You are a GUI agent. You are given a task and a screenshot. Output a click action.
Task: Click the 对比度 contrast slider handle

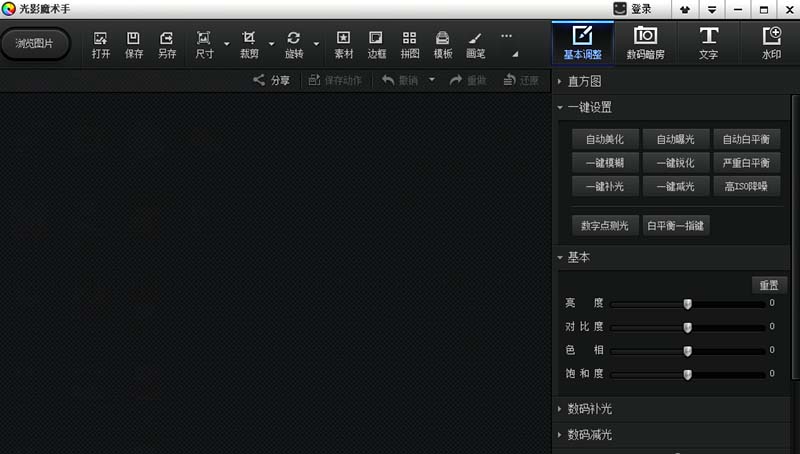point(688,327)
